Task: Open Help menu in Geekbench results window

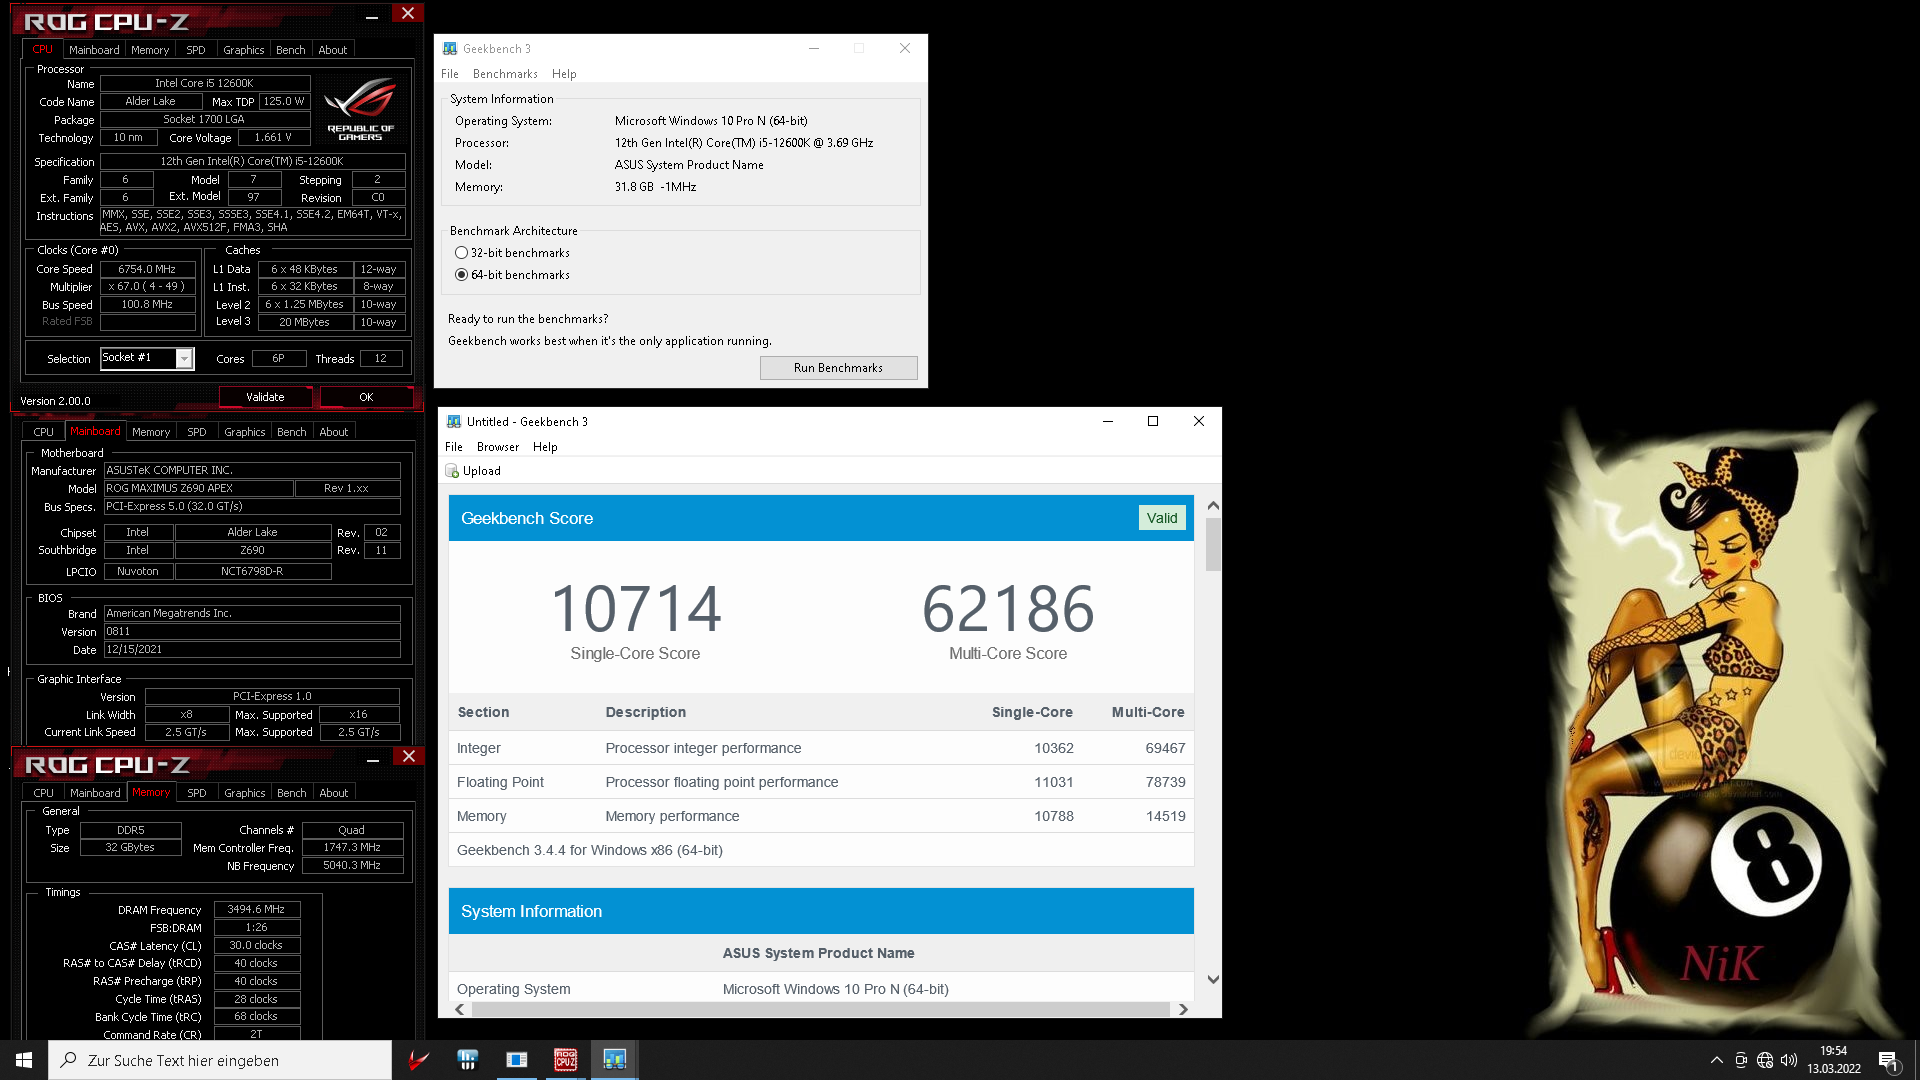Action: click(545, 447)
